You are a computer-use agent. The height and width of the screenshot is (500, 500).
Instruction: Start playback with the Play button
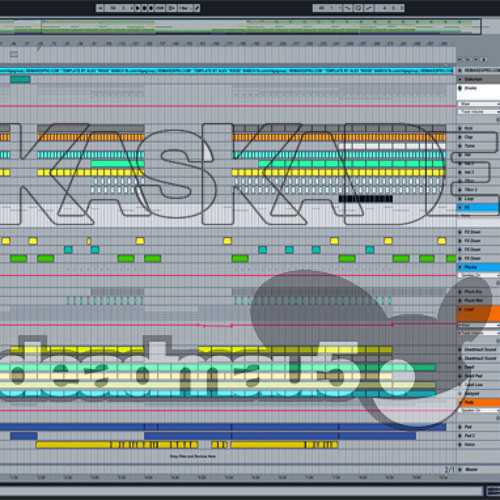point(137,8)
